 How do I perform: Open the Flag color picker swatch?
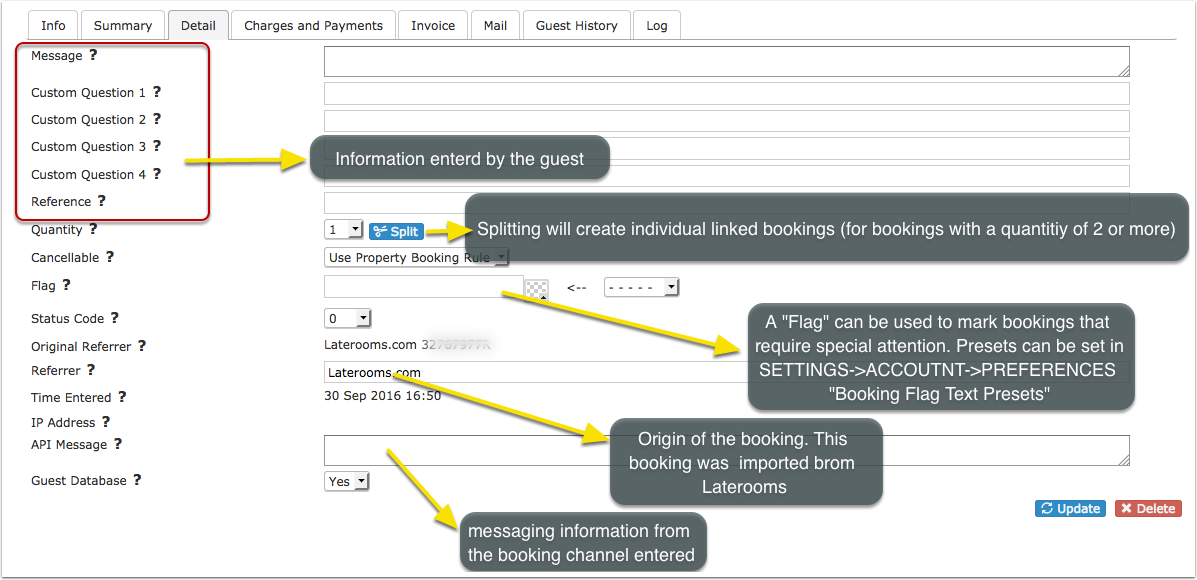(x=537, y=288)
